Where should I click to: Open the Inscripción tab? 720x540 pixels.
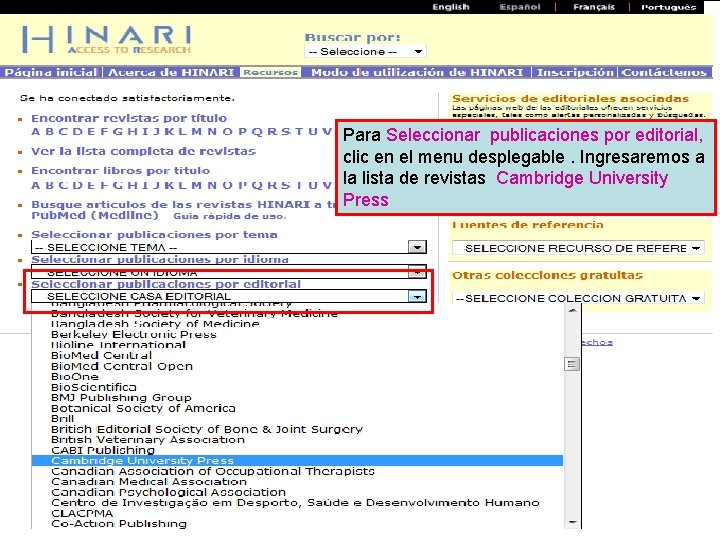tap(575, 72)
